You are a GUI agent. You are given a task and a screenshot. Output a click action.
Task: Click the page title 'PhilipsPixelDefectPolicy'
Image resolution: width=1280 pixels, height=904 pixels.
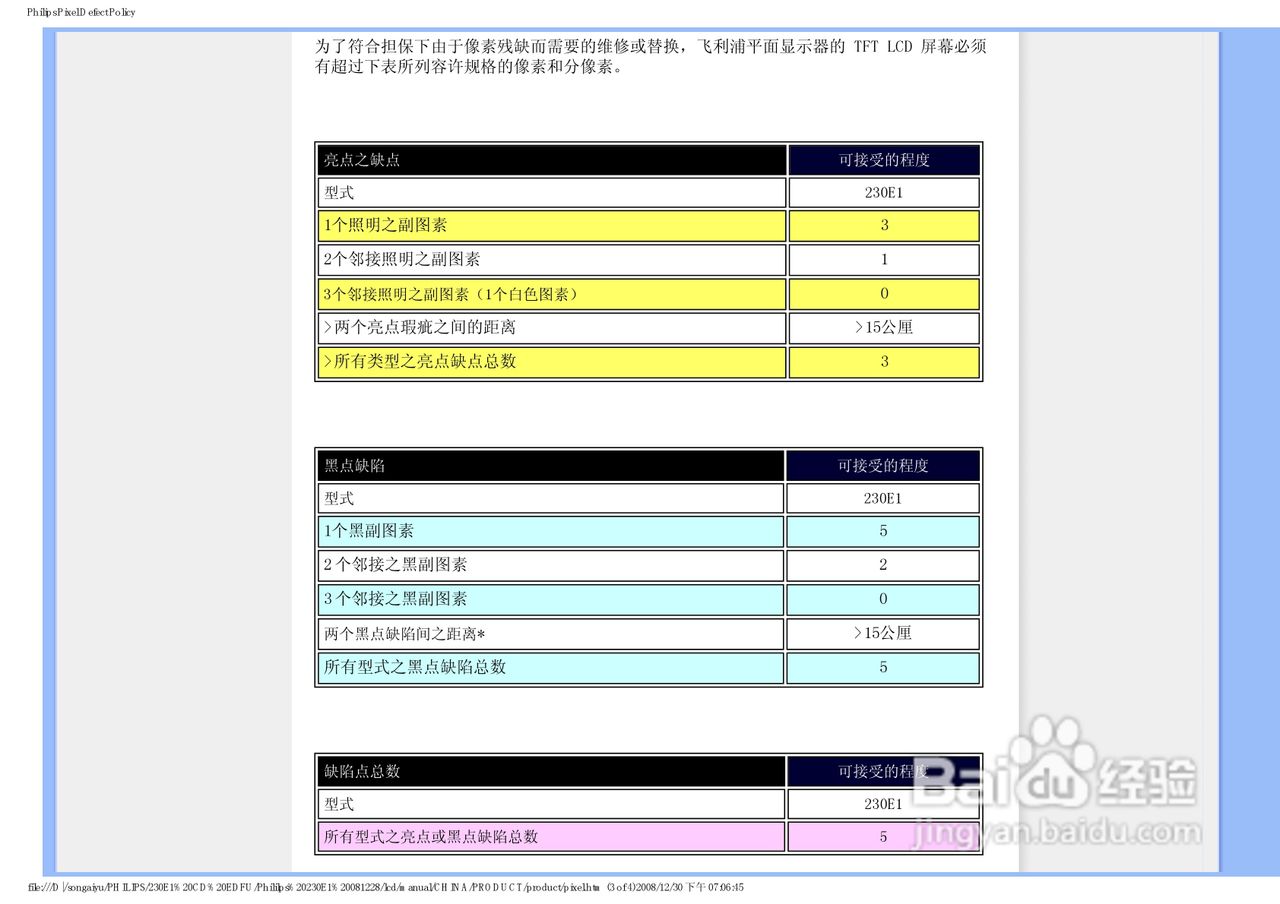click(81, 12)
